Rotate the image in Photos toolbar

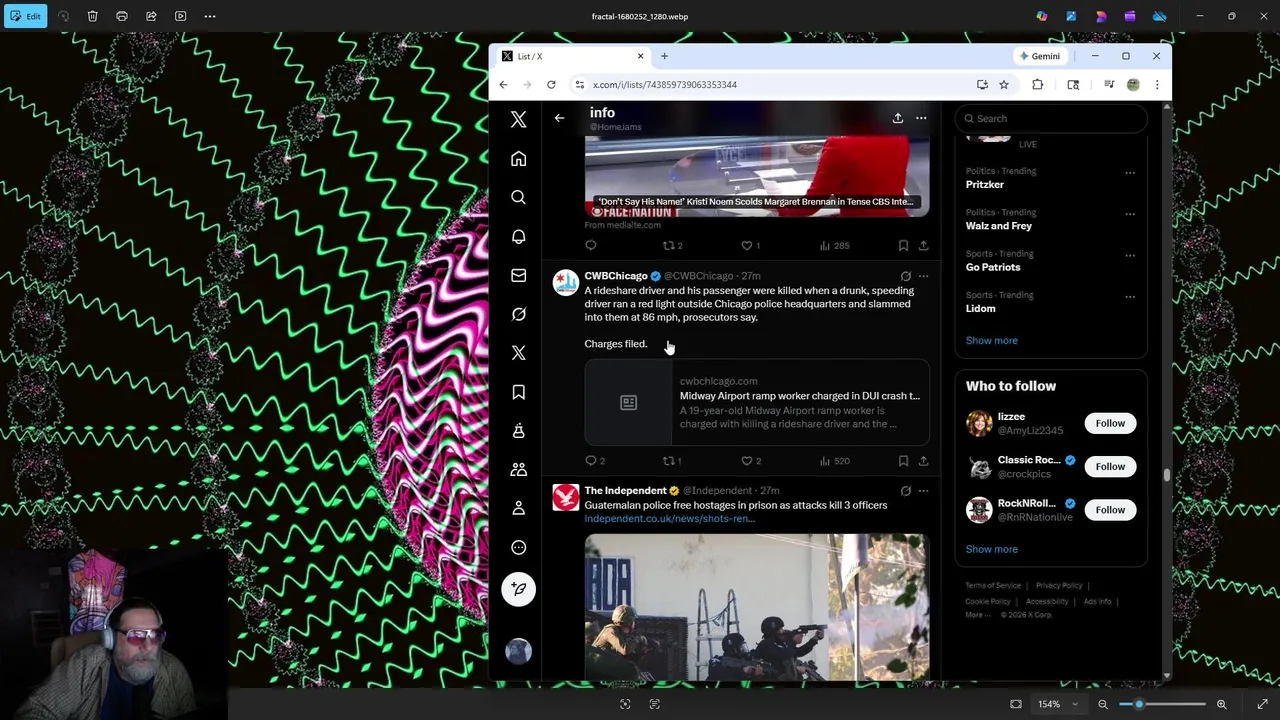64,16
